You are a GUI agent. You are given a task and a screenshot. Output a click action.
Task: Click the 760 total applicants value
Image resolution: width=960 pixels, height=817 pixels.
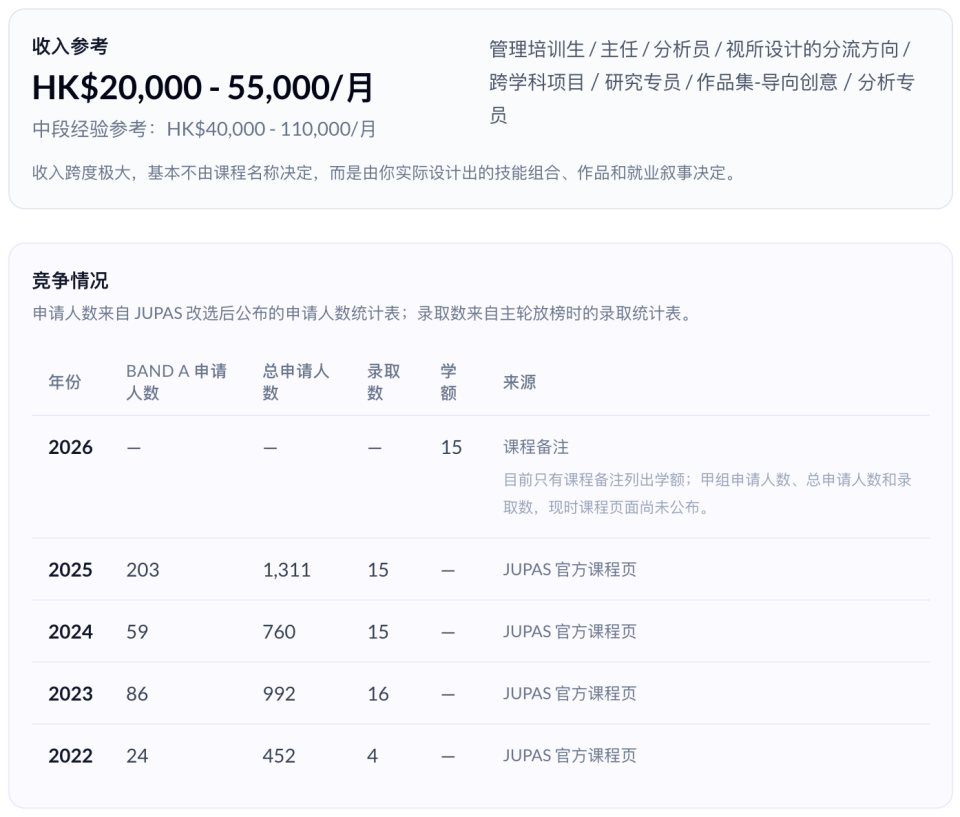point(279,632)
